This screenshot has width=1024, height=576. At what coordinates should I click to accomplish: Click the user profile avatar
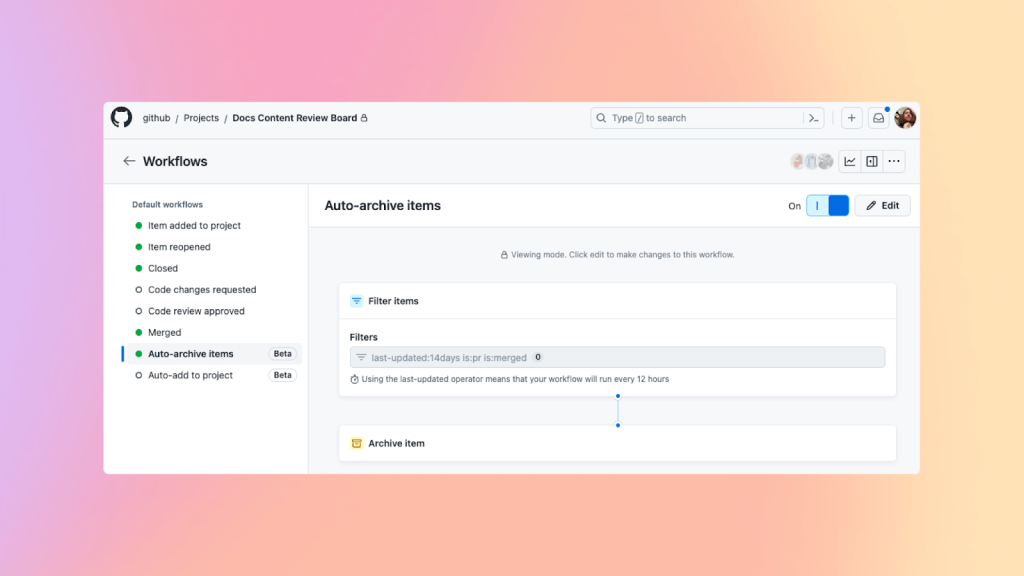[x=905, y=118]
